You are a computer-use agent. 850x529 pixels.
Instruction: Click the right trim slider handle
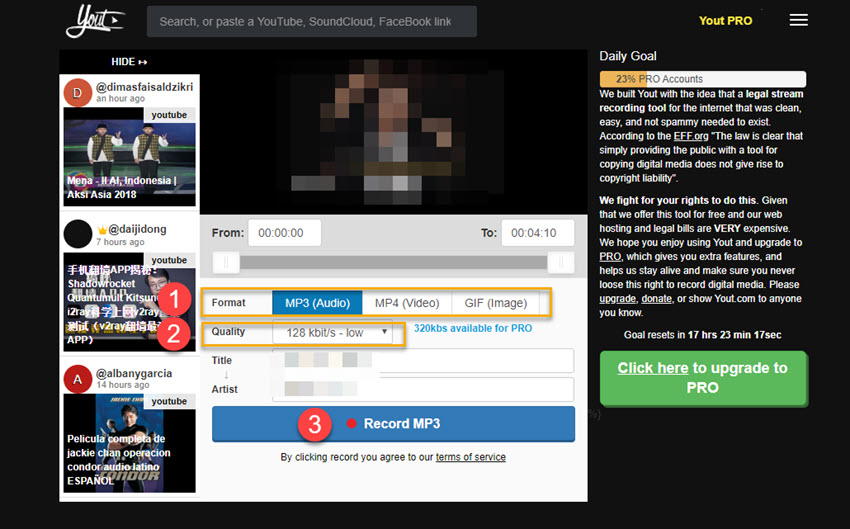click(561, 263)
